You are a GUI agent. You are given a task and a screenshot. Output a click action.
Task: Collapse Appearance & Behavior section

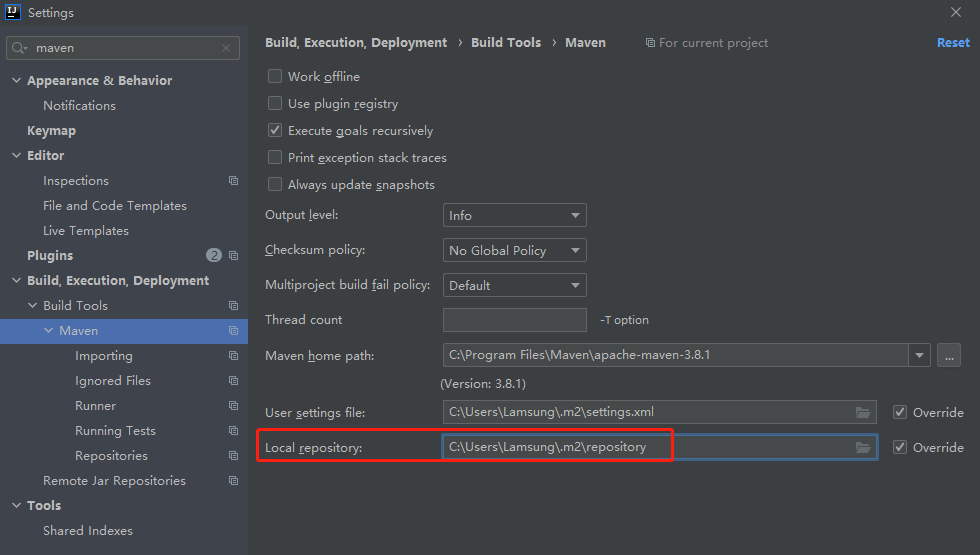pyautogui.click(x=17, y=81)
